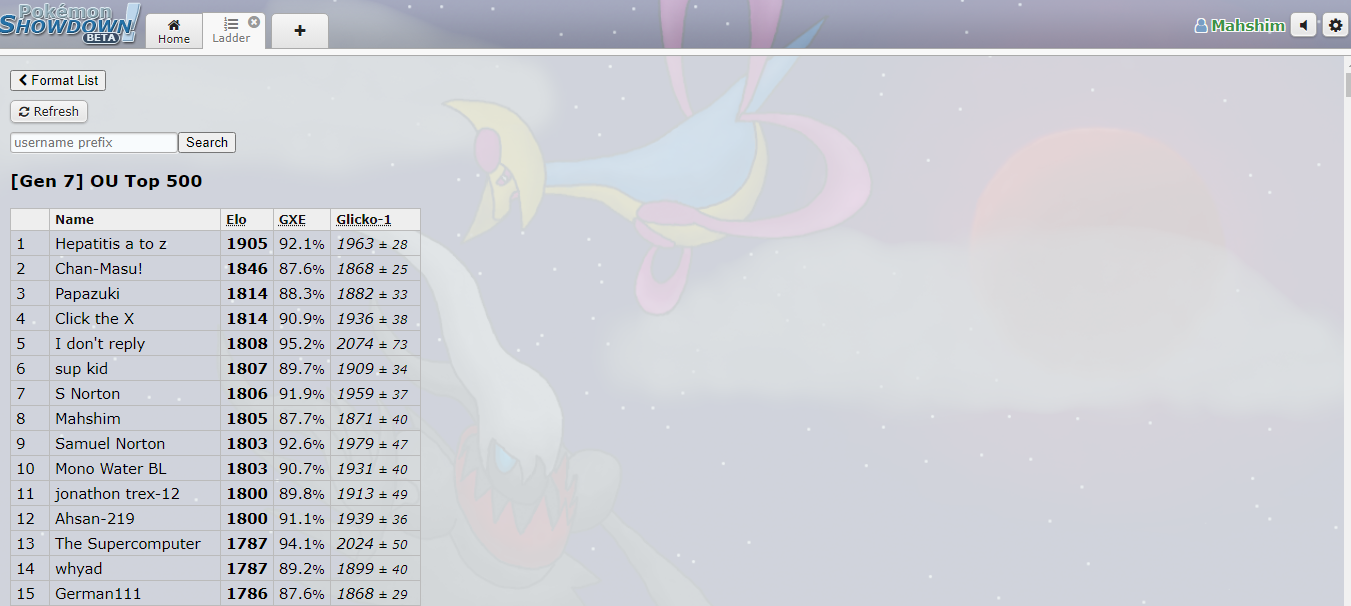The image size is (1351, 606).
Task: Refresh the ladder rankings
Action: (x=49, y=111)
